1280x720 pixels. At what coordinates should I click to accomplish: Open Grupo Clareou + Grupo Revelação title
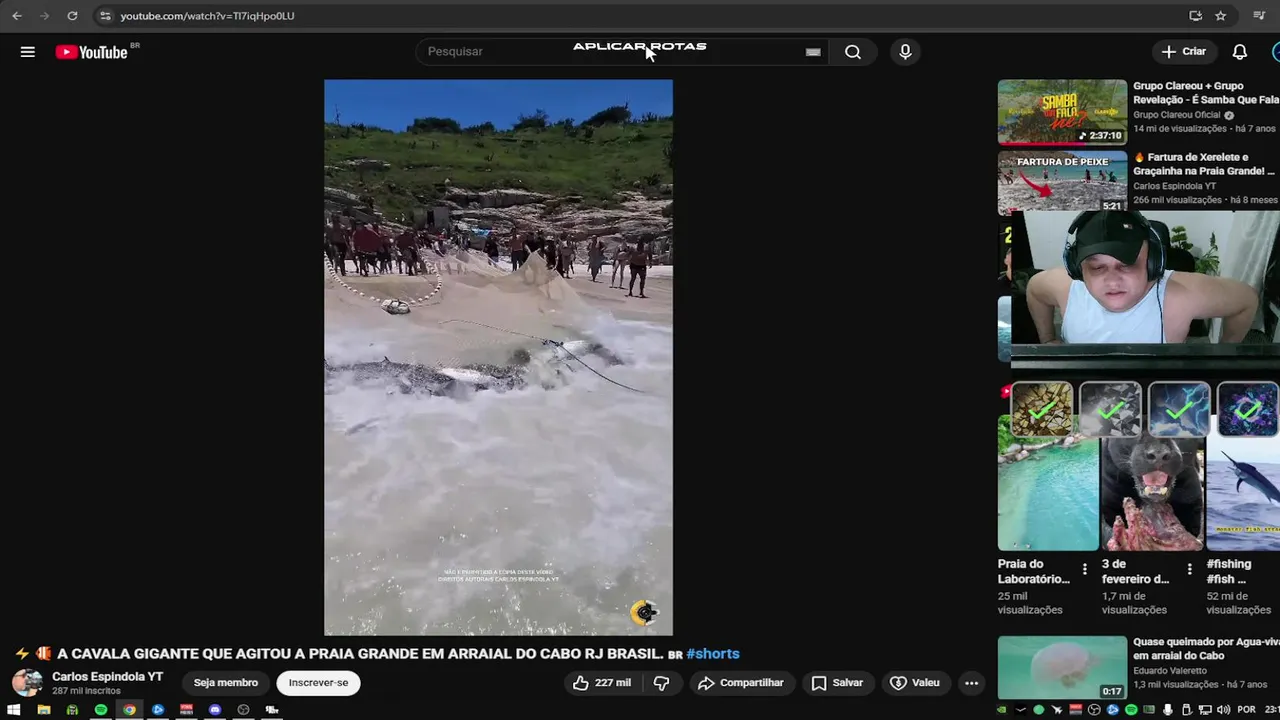(x=1205, y=93)
